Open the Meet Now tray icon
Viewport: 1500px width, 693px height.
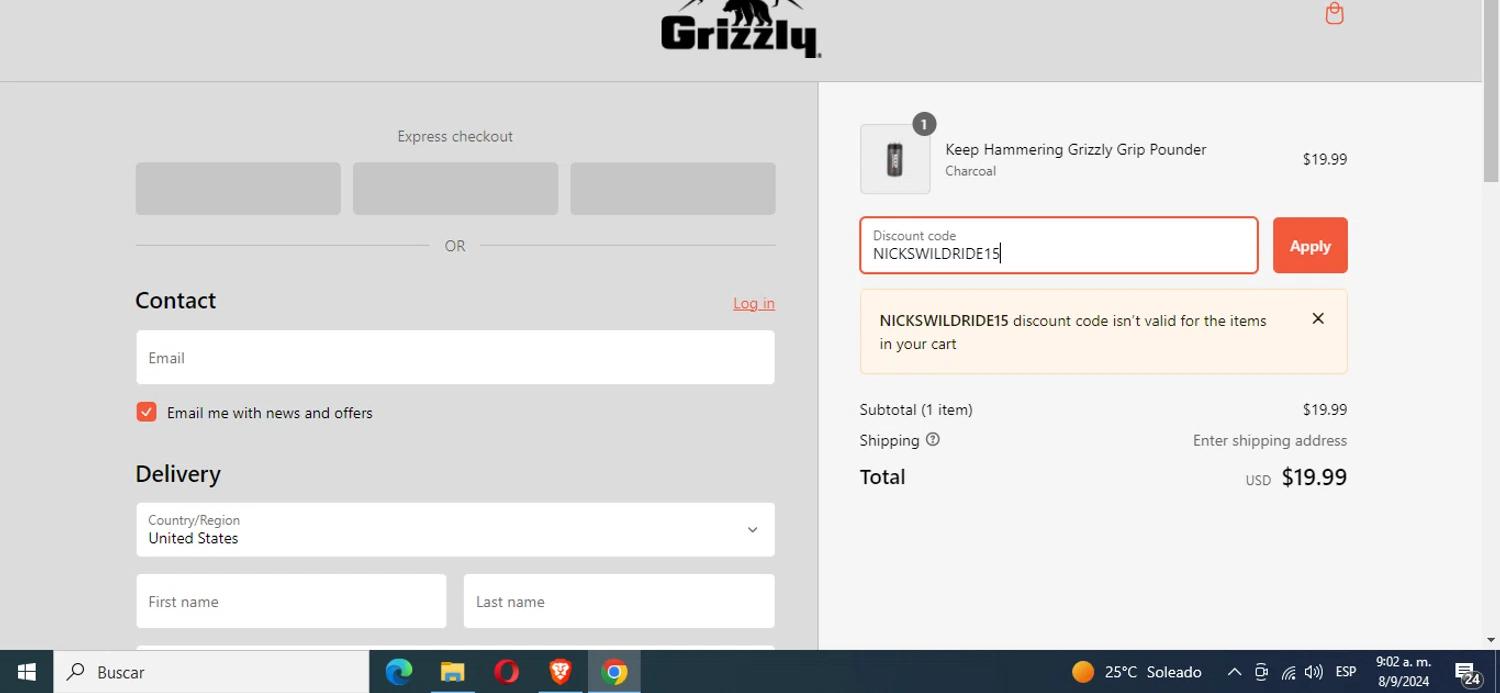pos(1261,672)
